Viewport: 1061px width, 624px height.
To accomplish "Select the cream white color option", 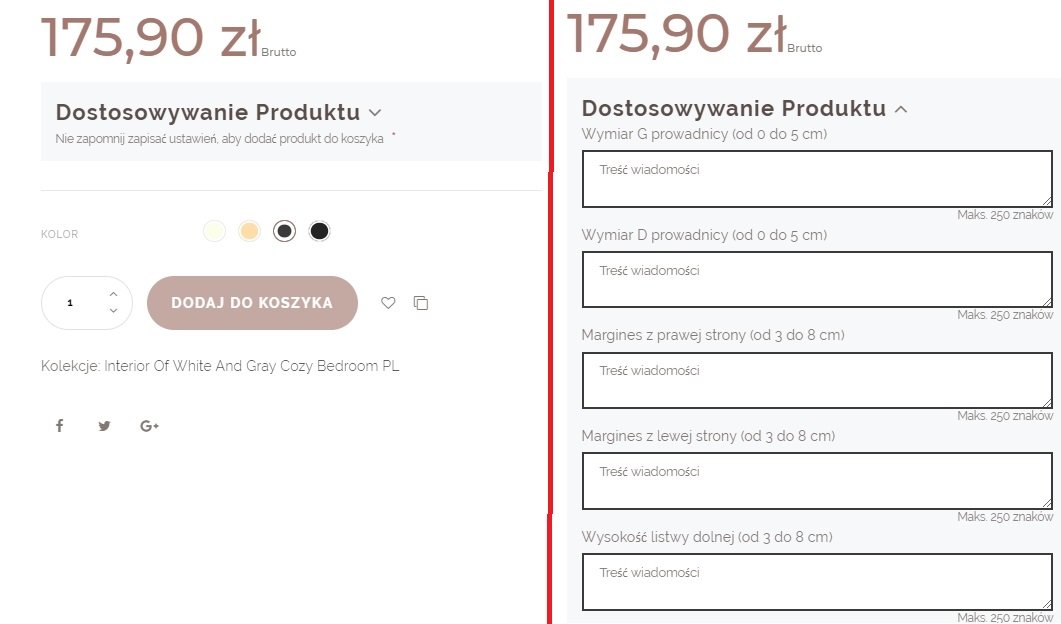I will click(214, 232).
